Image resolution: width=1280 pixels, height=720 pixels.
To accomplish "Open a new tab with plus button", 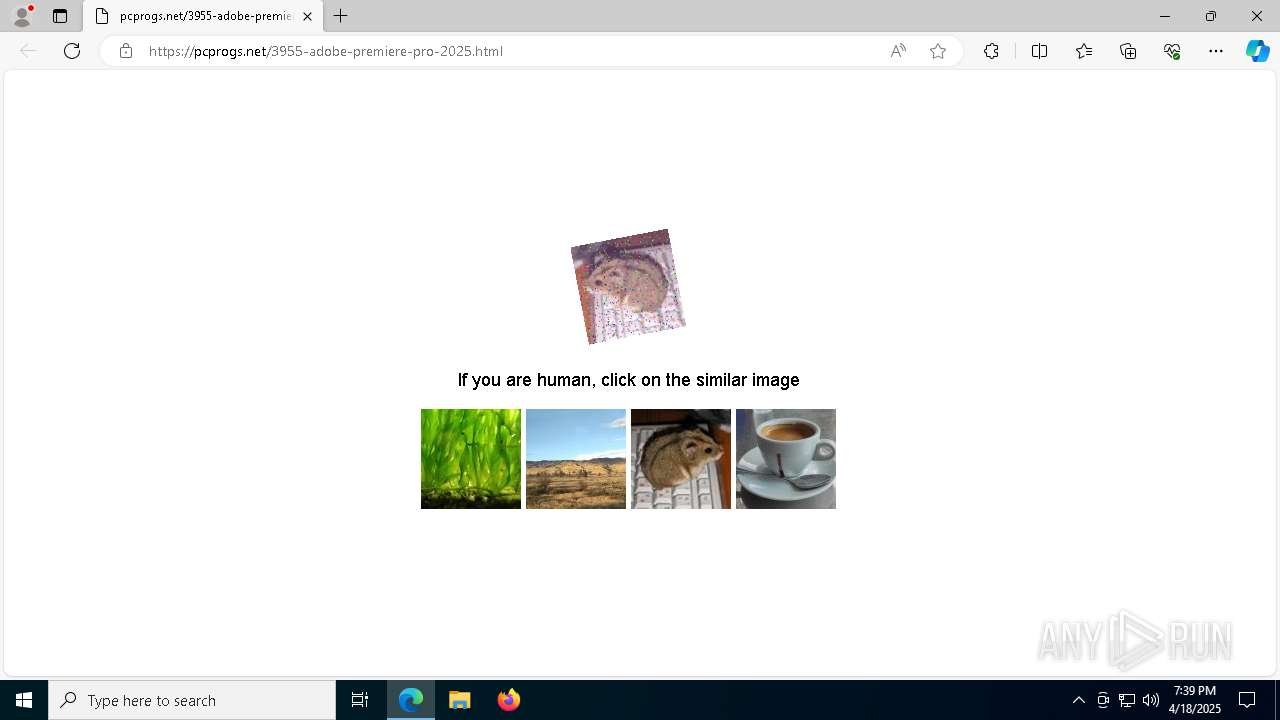I will (x=341, y=16).
